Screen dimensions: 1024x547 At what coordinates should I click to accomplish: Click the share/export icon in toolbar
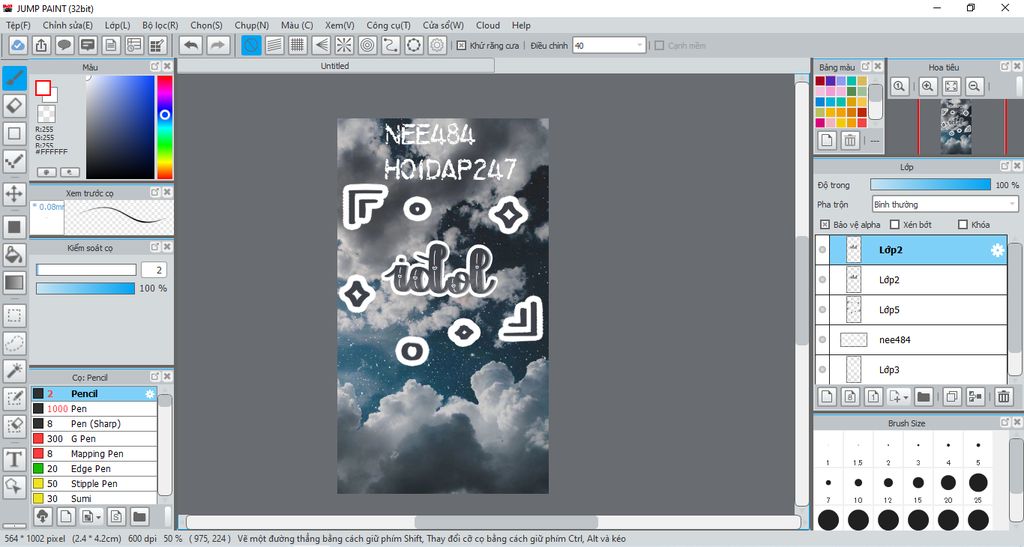(41, 45)
